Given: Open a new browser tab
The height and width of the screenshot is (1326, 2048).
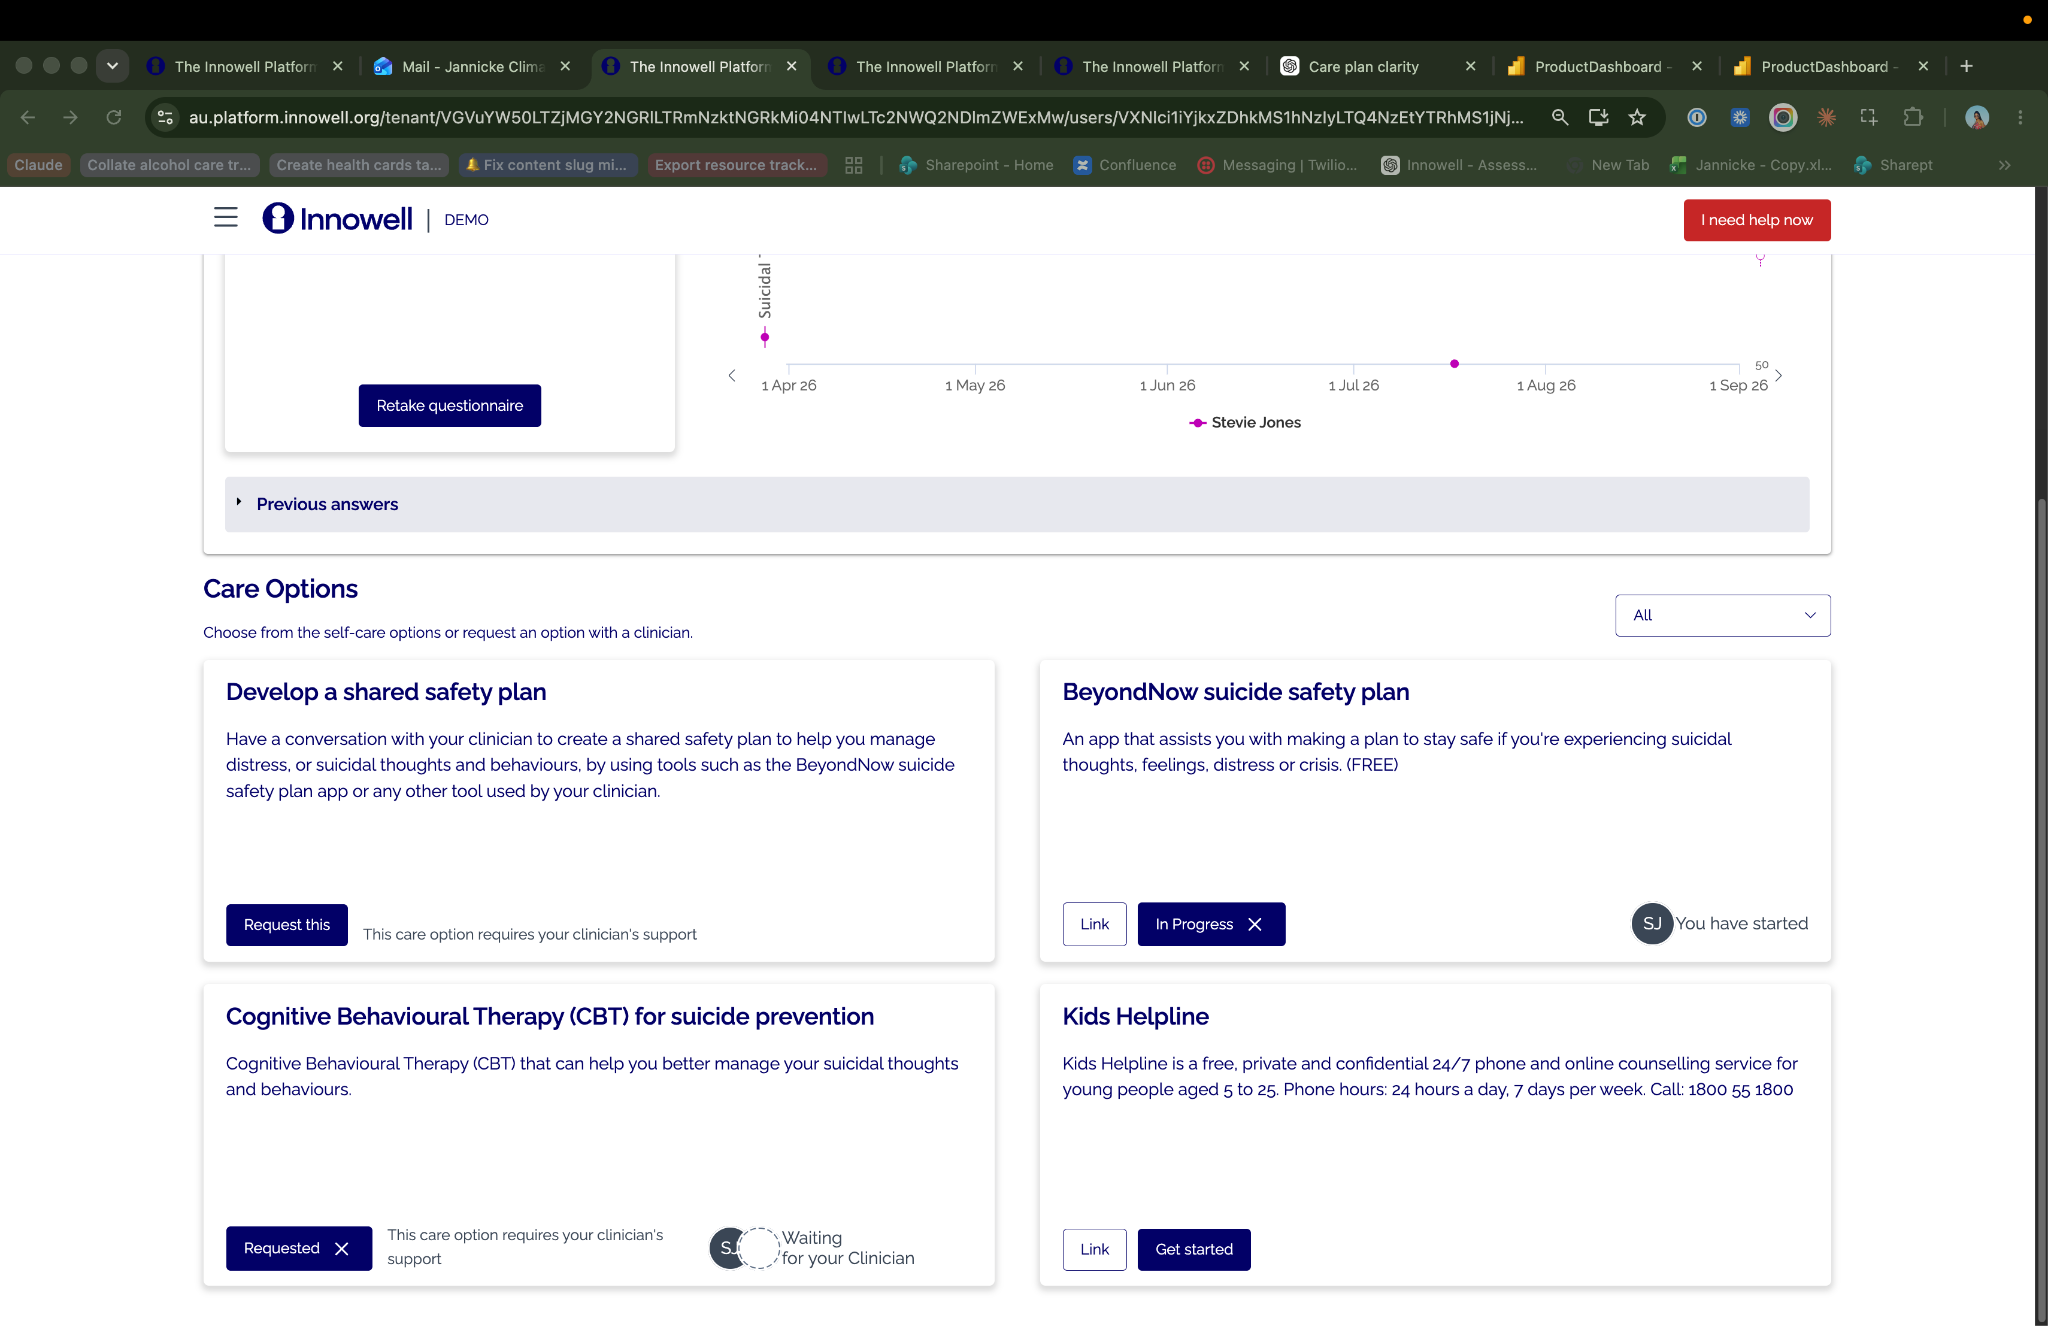Looking at the screenshot, I should 1966,66.
